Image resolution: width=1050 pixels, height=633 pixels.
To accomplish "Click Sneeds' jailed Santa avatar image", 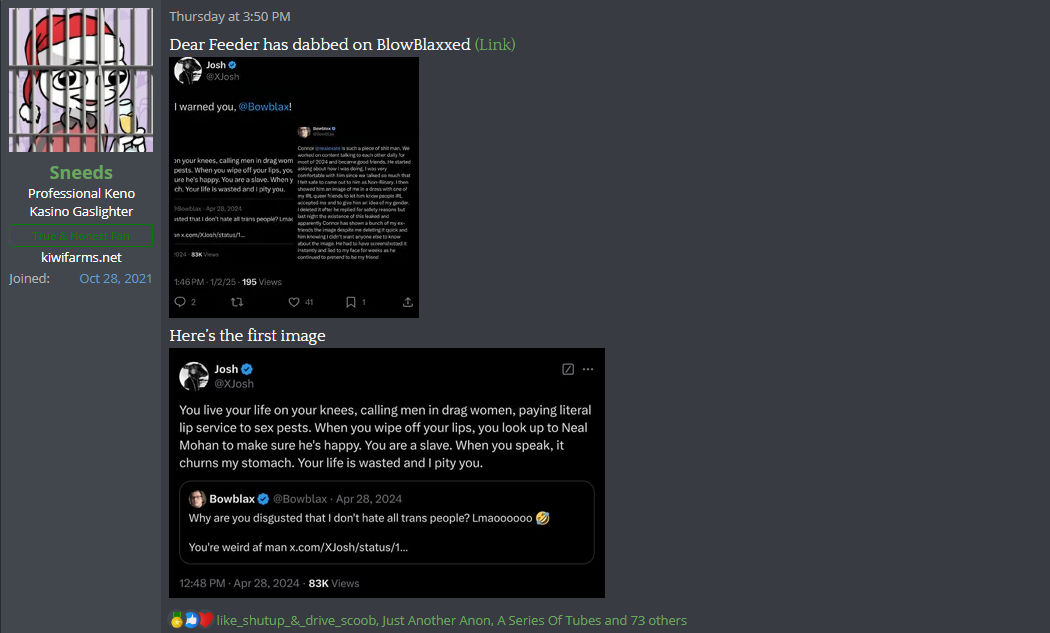I will click(x=81, y=80).
